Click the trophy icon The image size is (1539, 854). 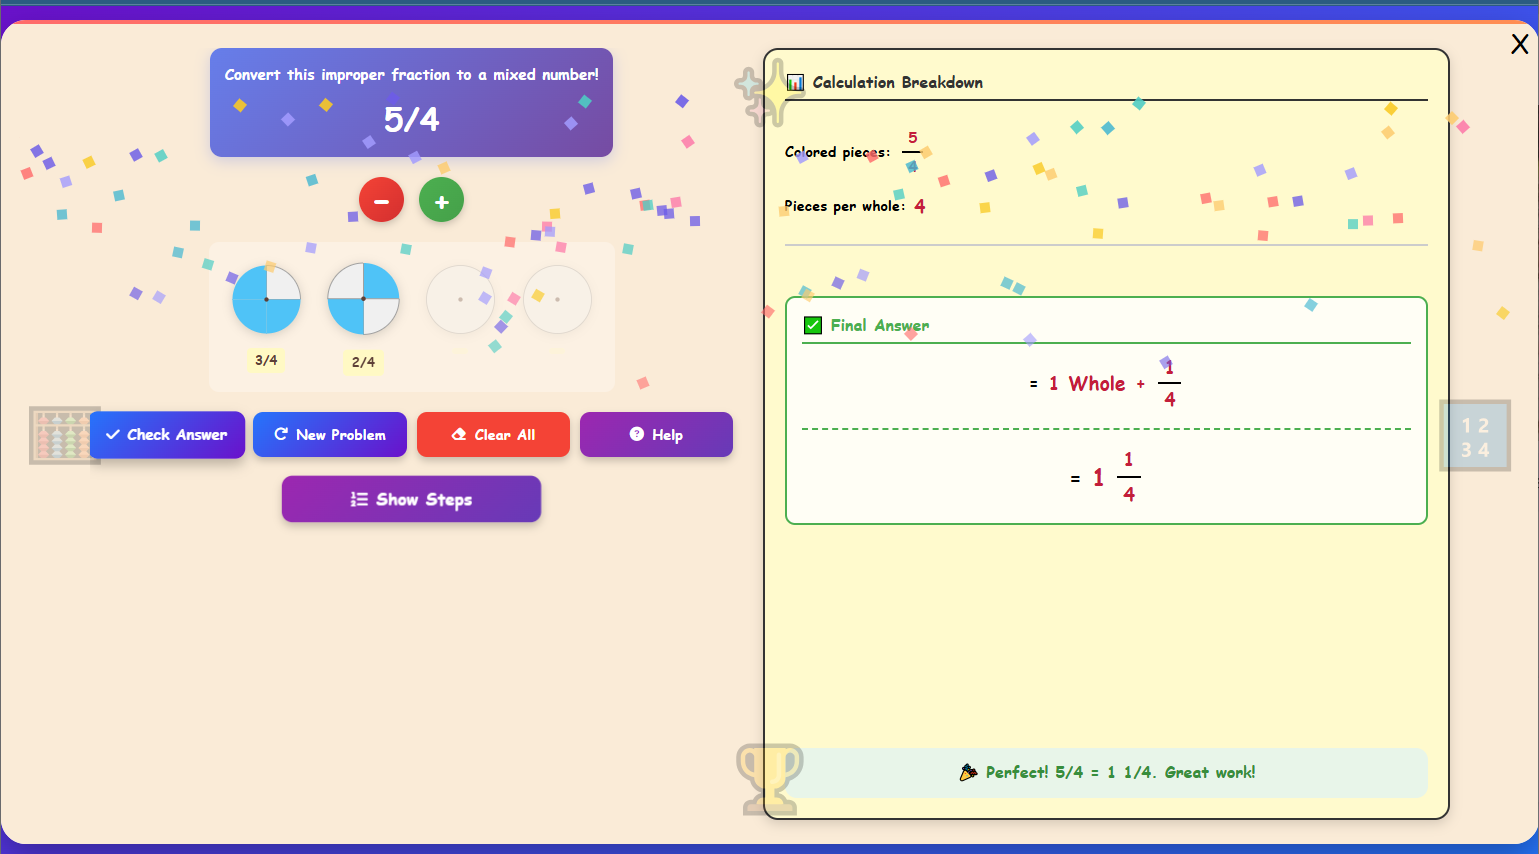pyautogui.click(x=769, y=777)
